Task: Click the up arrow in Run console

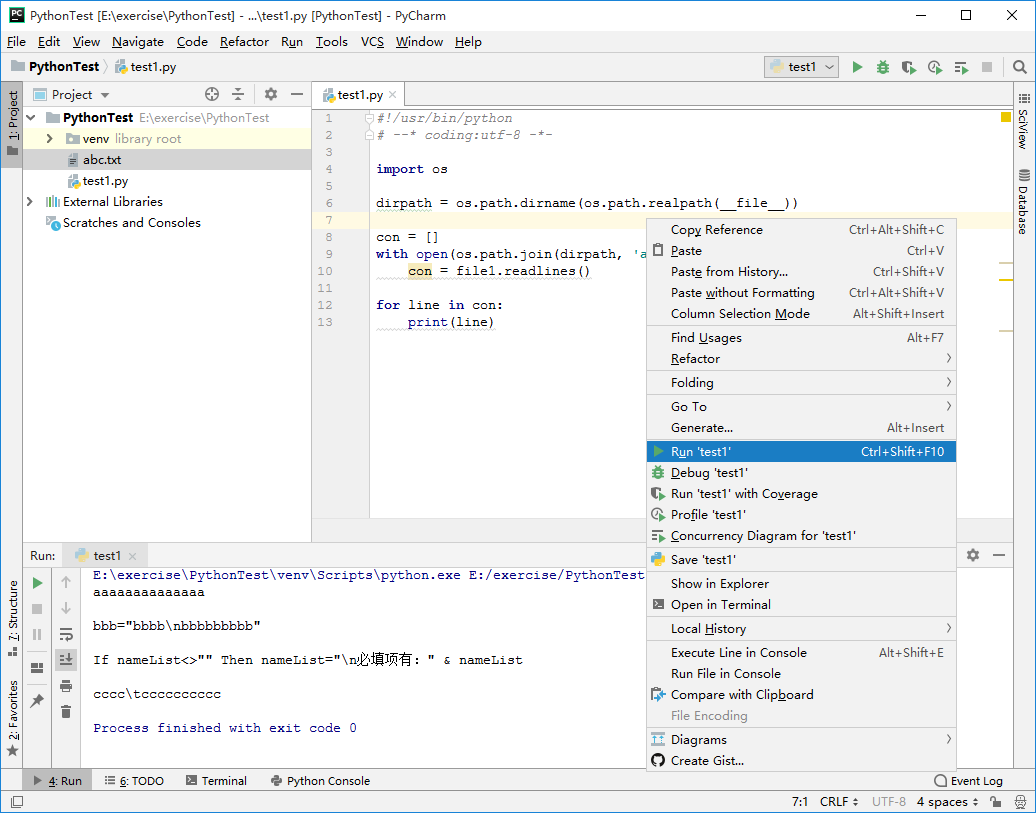Action: (x=65, y=582)
